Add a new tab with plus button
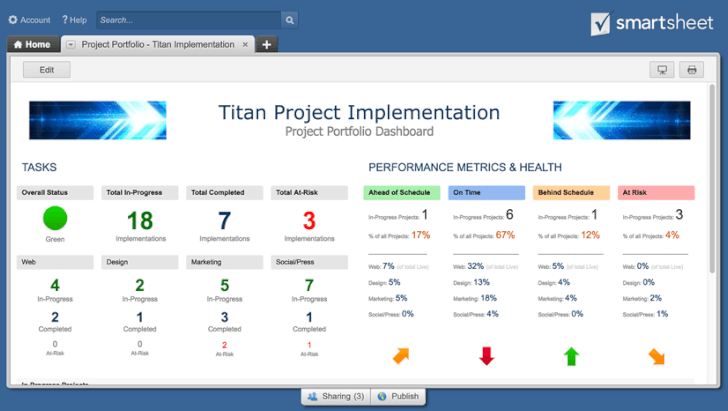The width and height of the screenshot is (728, 411). tap(266, 45)
